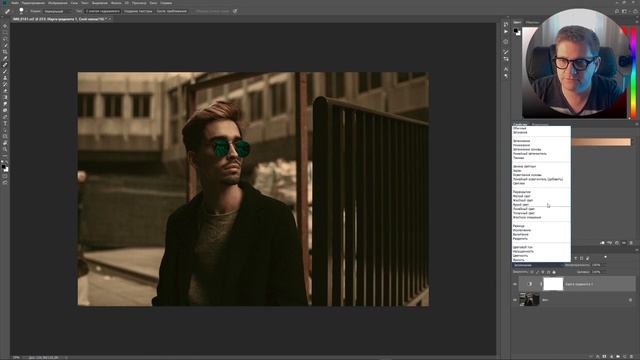Select the Pen tool
Viewport: 640px width, 360px height.
(x=5, y=117)
